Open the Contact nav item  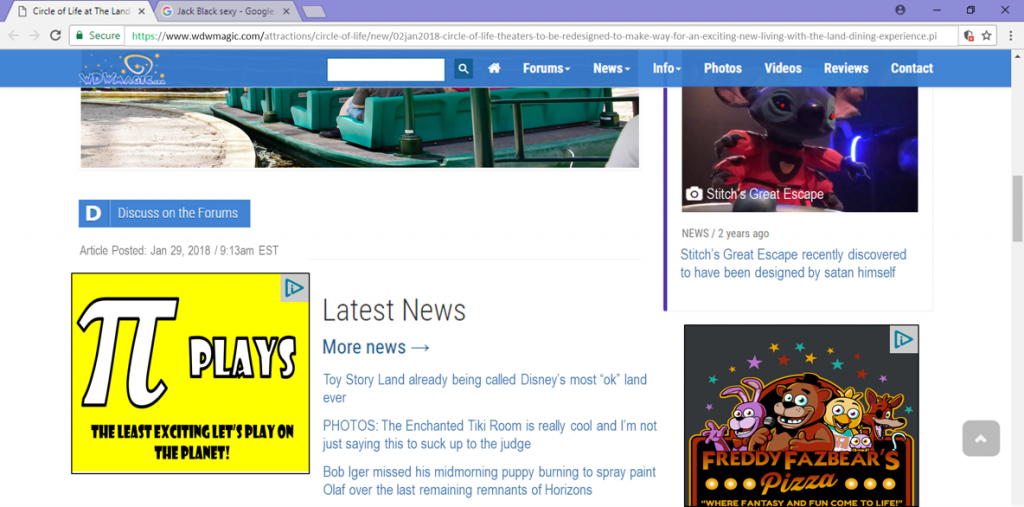[912, 68]
